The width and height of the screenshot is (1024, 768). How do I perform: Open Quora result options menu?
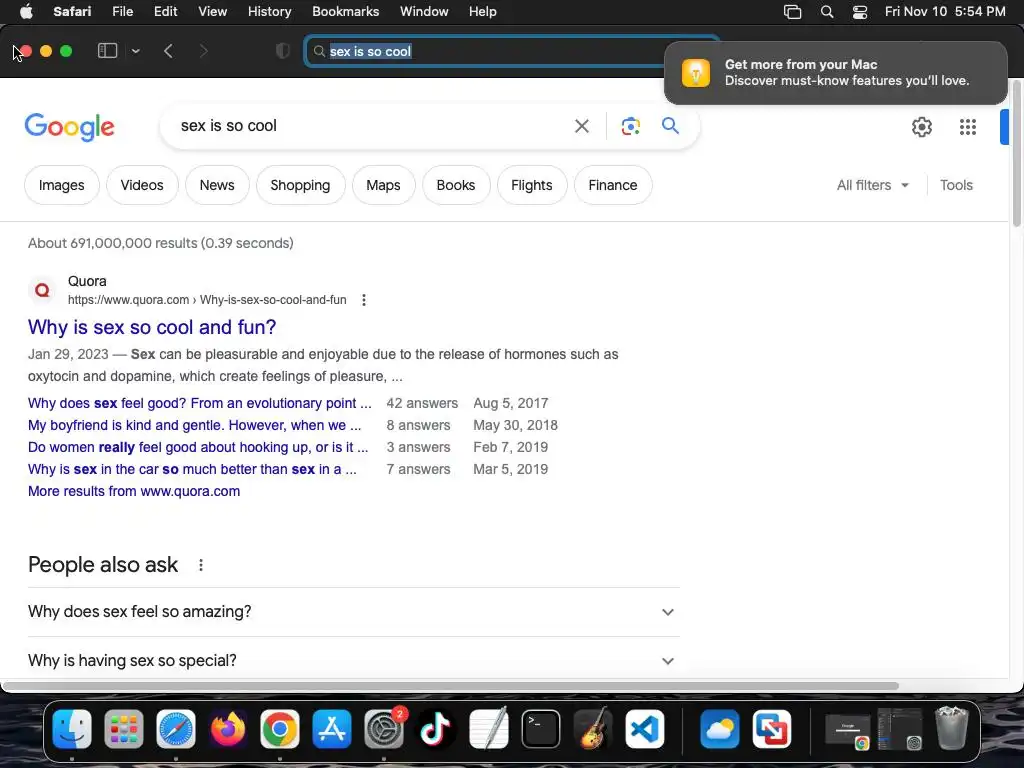[x=364, y=300]
